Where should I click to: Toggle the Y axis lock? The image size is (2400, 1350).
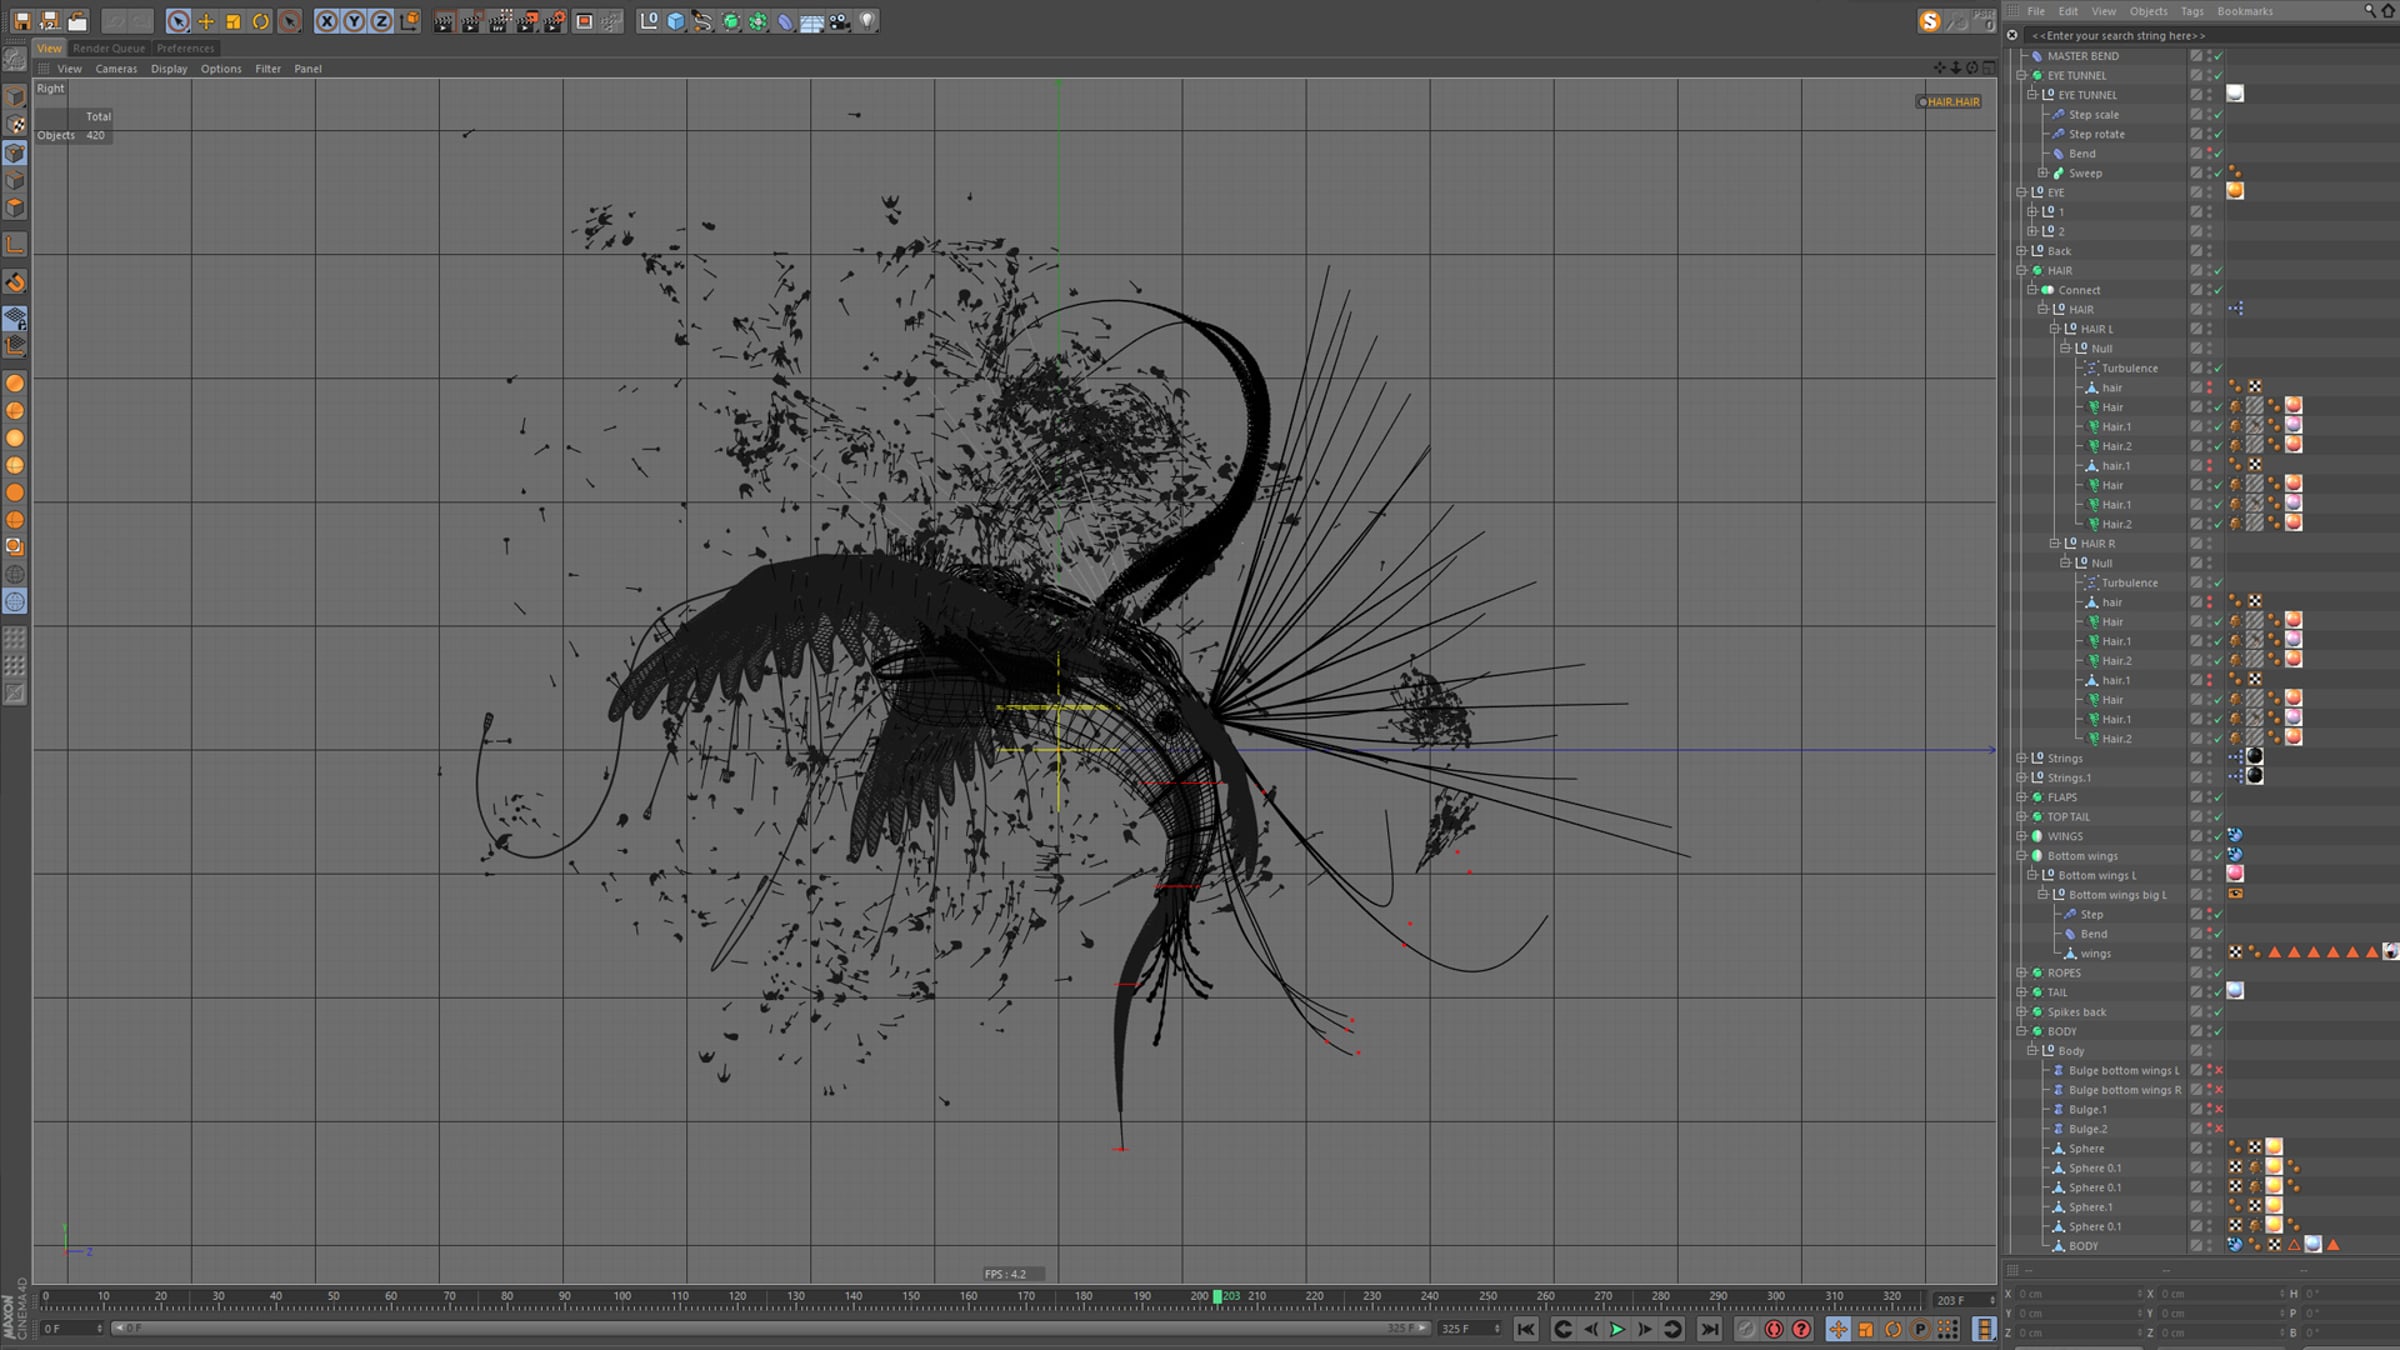coord(354,21)
